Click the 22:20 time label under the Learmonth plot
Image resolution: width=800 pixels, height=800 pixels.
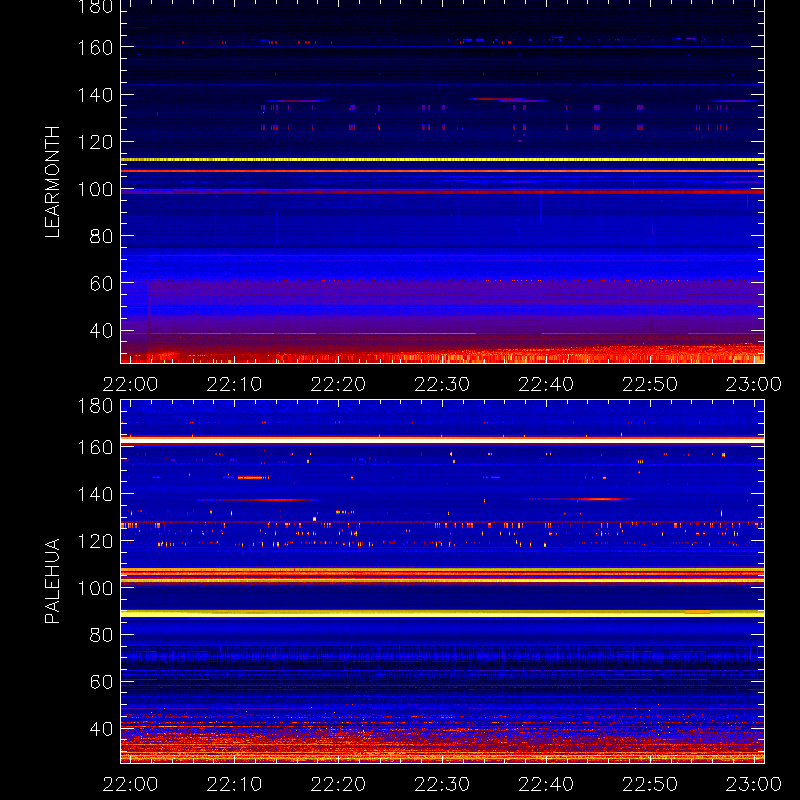tap(338, 384)
